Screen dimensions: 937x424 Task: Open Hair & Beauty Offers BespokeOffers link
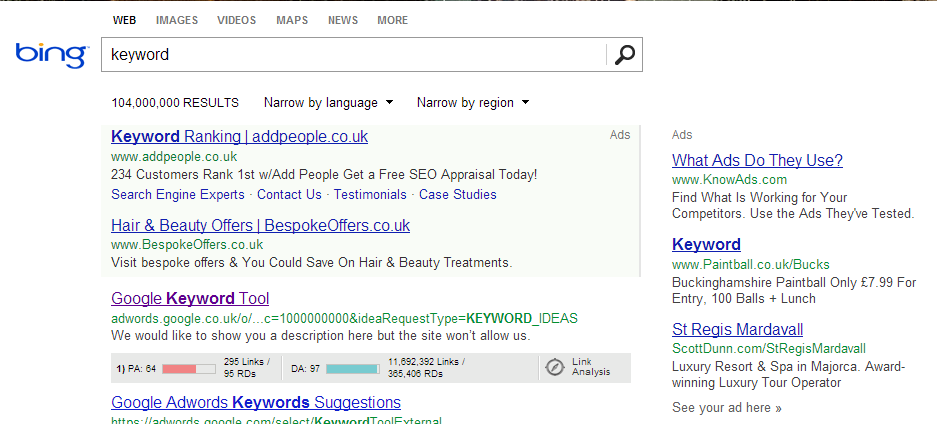point(261,226)
